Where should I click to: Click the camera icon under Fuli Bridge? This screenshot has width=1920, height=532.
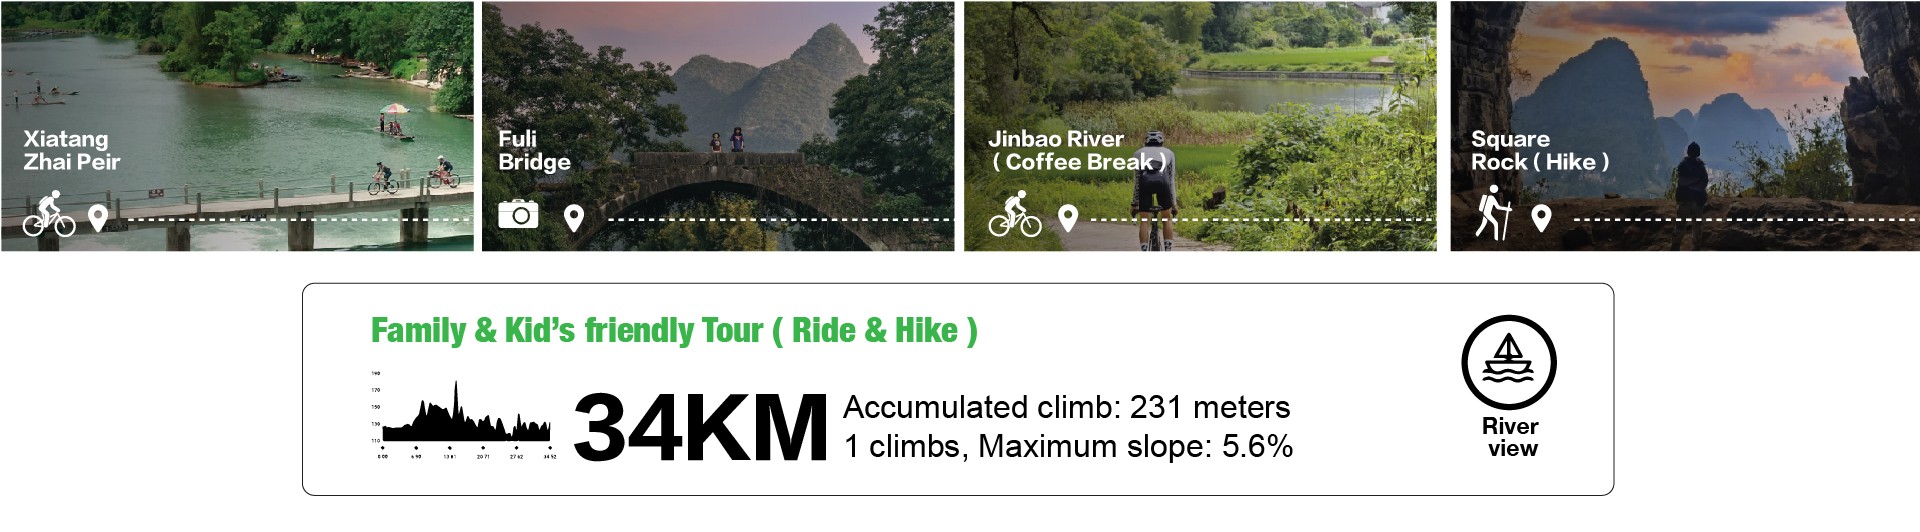(518, 214)
